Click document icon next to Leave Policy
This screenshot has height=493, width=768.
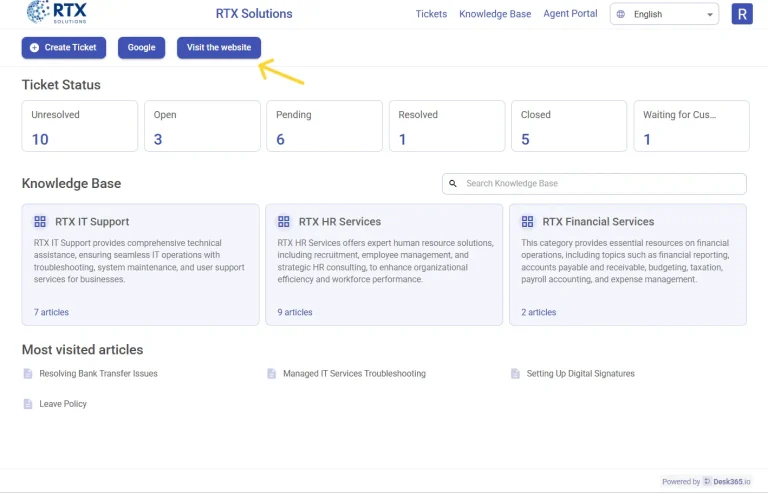[28, 404]
